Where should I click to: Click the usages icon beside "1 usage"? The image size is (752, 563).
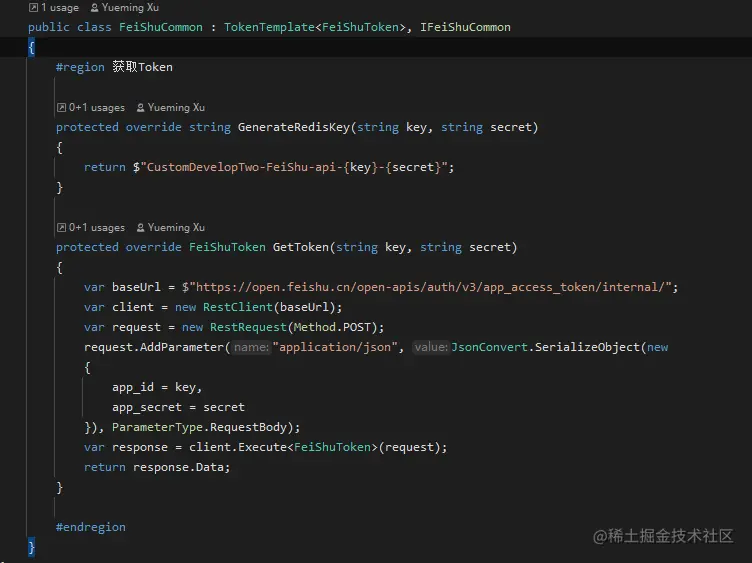coord(33,8)
